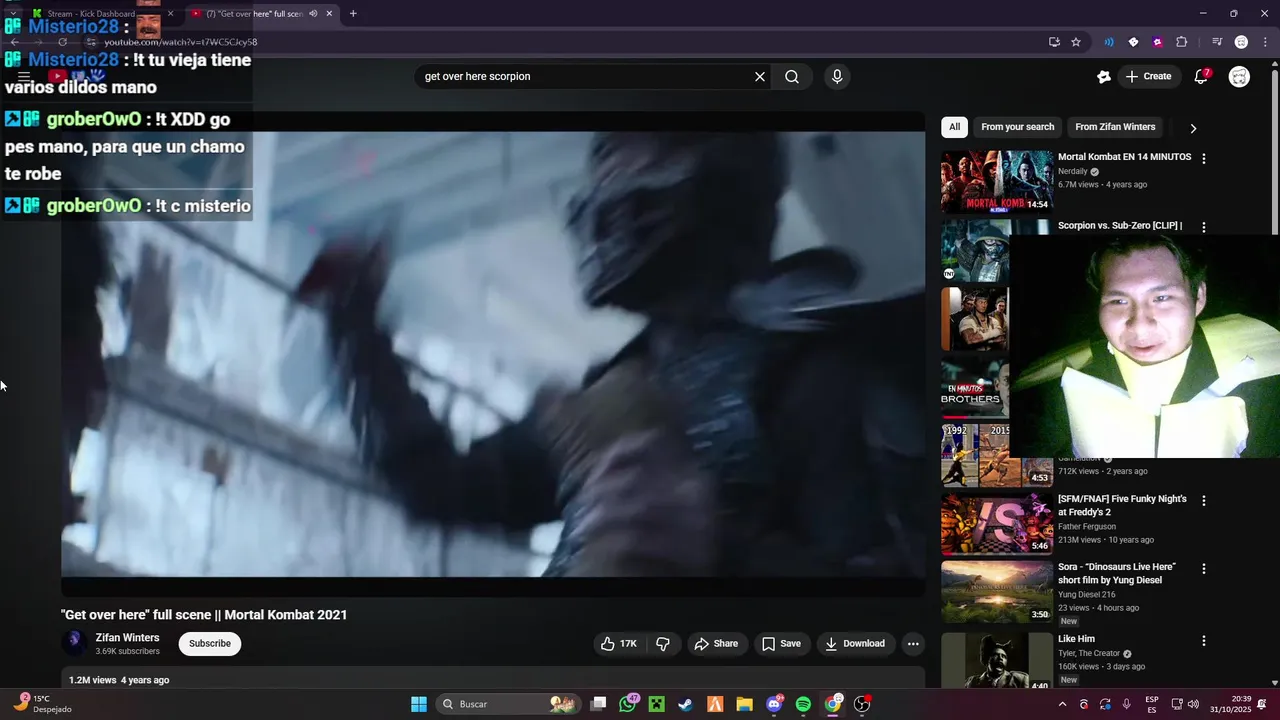Click the star-shaped icon left of Create
Screen dimensions: 1280x720
pyautogui.click(x=1104, y=77)
